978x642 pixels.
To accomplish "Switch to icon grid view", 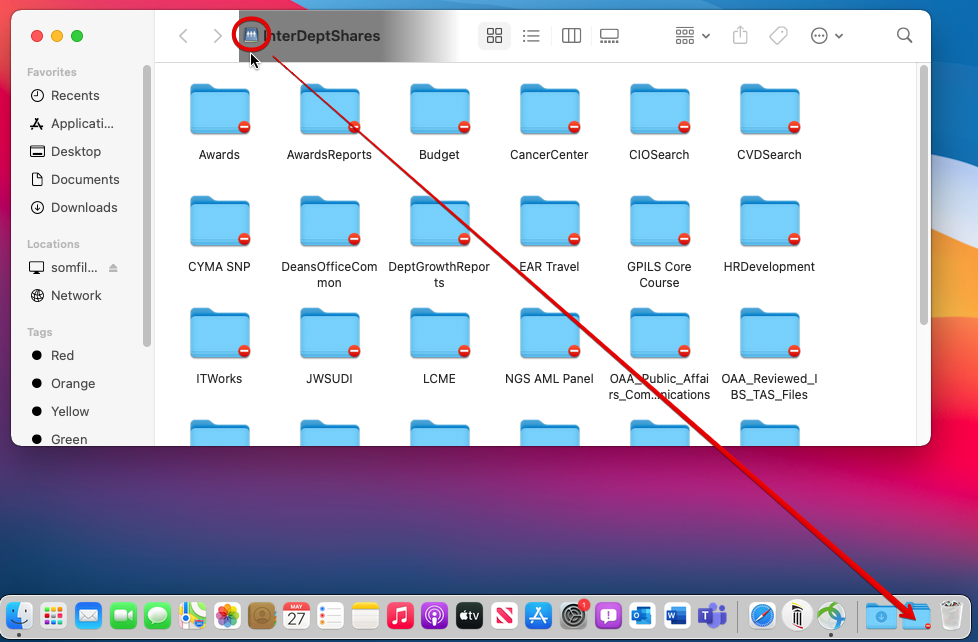I will pyautogui.click(x=494, y=36).
